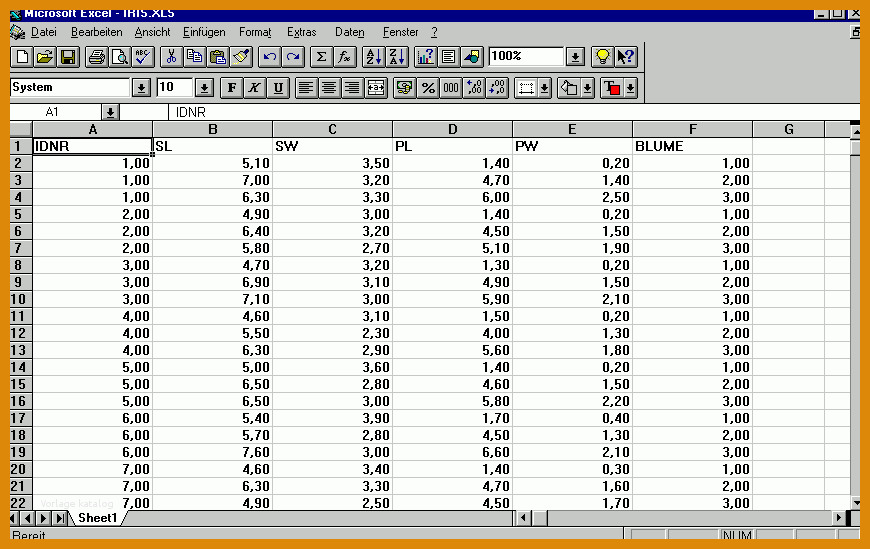870x549 pixels.
Task: Toggle italic K formatting
Action: 255,88
